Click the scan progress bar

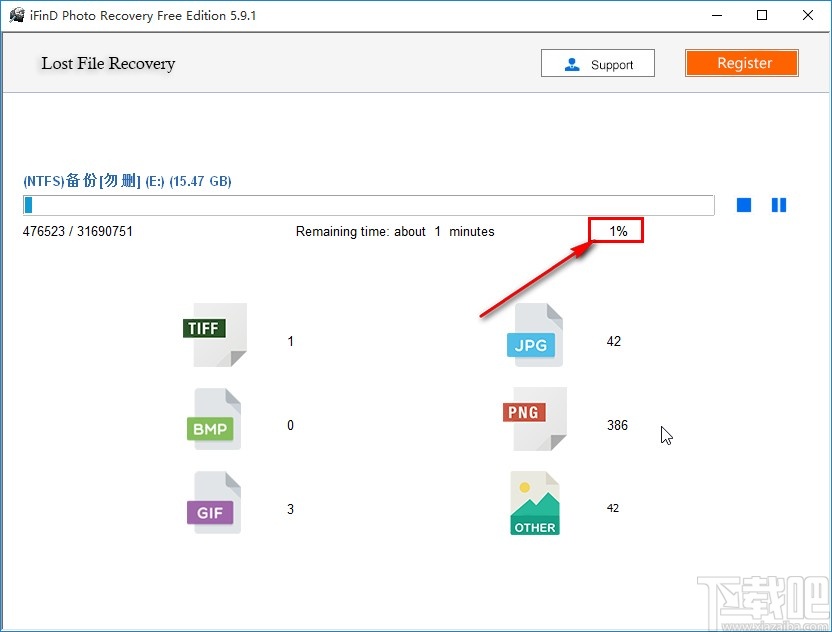(x=369, y=205)
